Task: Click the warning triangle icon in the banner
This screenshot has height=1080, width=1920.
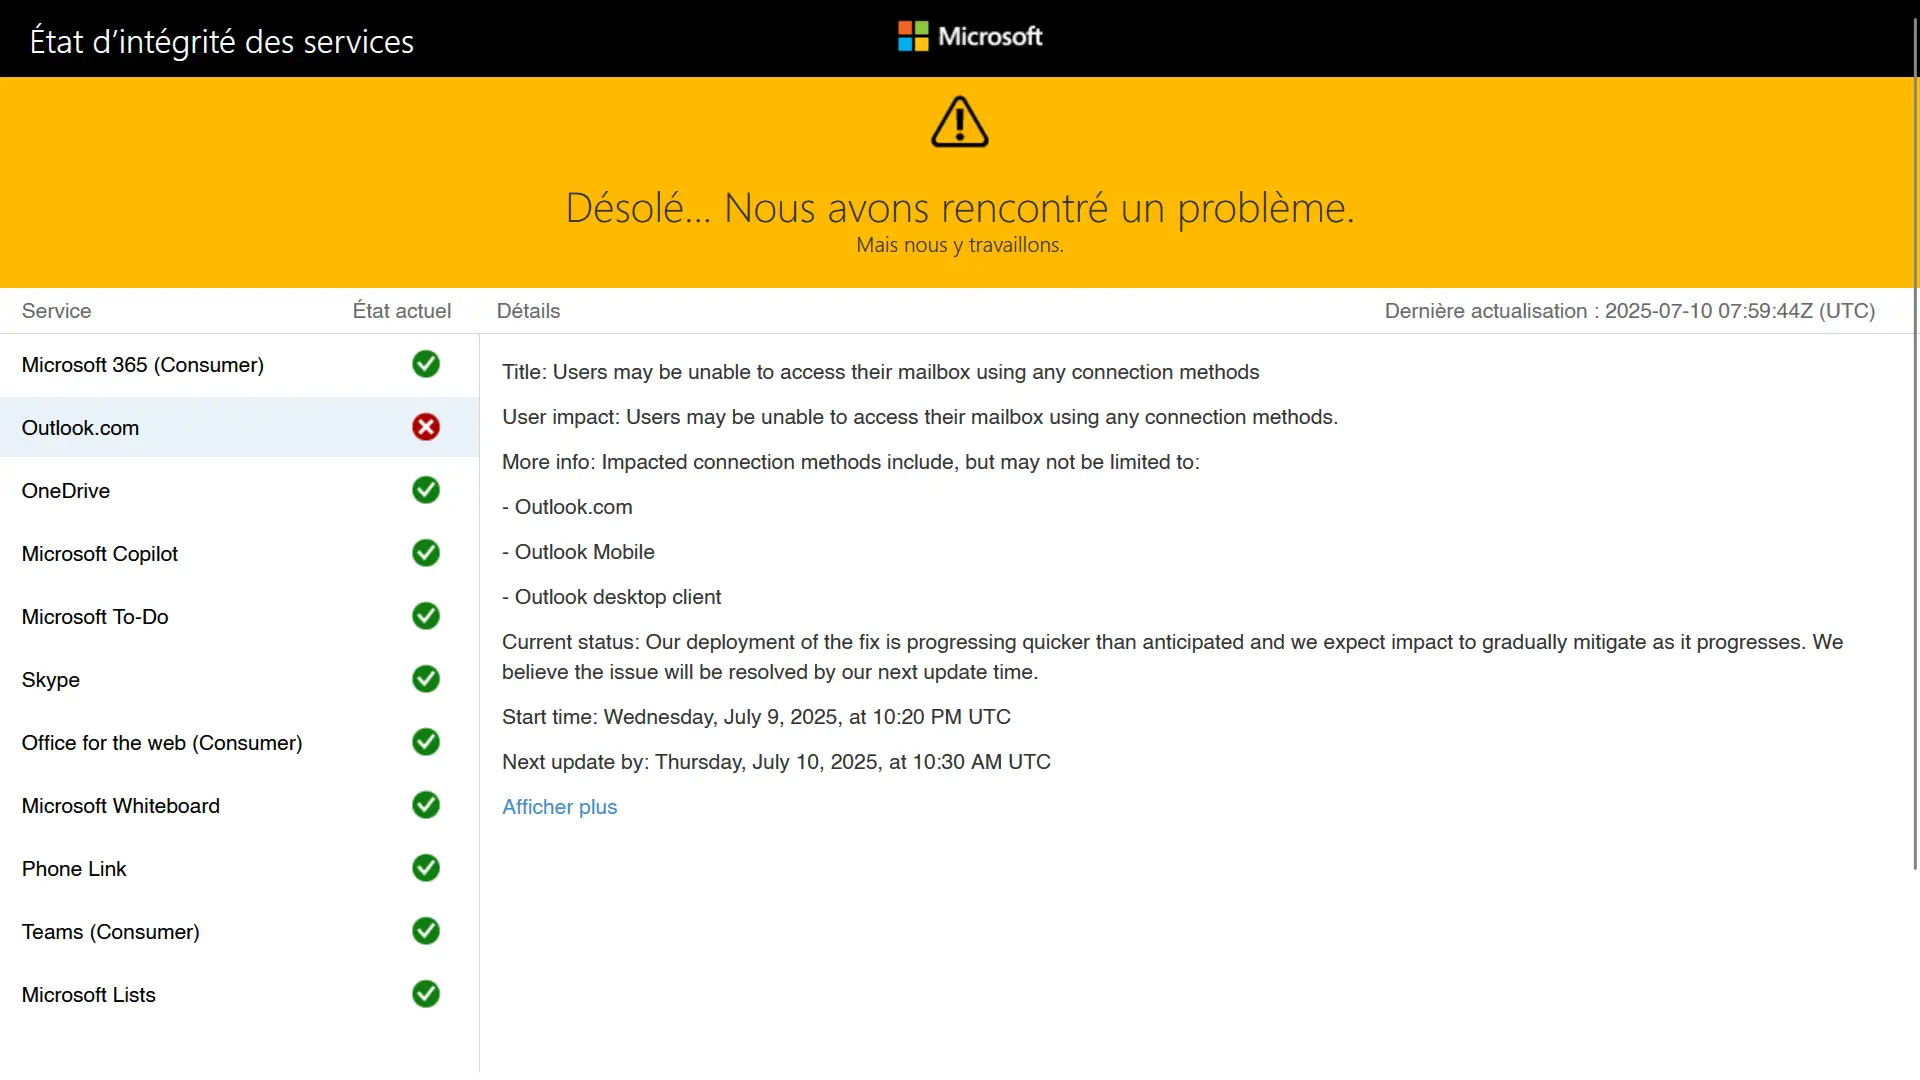Action: coord(960,122)
